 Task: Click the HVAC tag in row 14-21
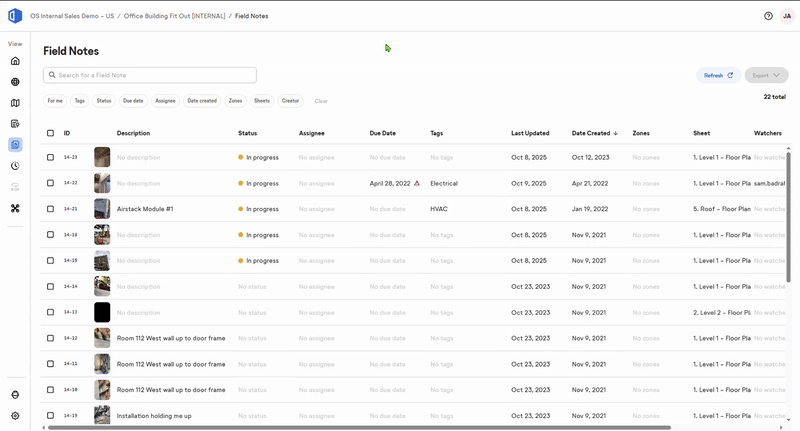(x=439, y=209)
